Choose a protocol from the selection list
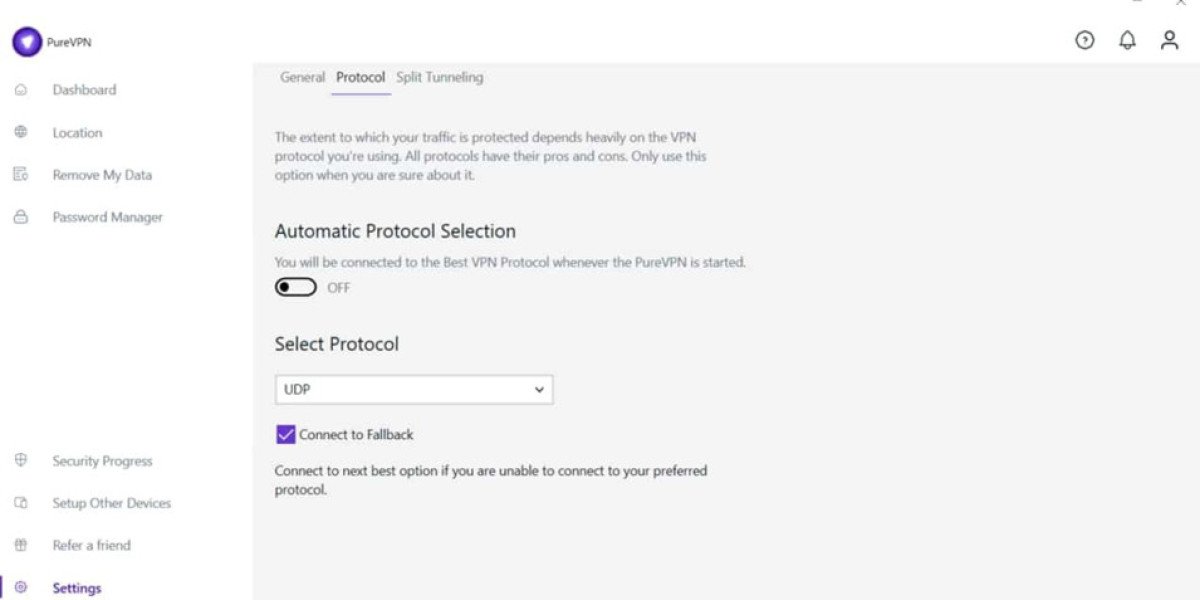This screenshot has height=600, width=1200. tap(414, 389)
